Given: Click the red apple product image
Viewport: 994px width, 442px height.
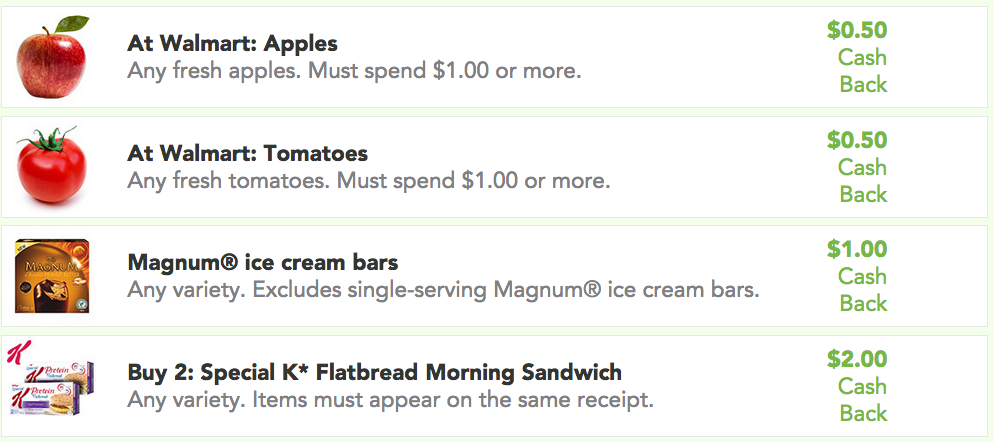Looking at the screenshot, I should [51, 57].
